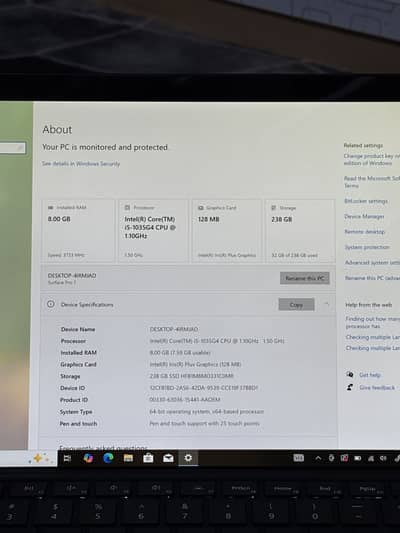Select the Device Name row value
400x533 pixels.
[x=174, y=329]
